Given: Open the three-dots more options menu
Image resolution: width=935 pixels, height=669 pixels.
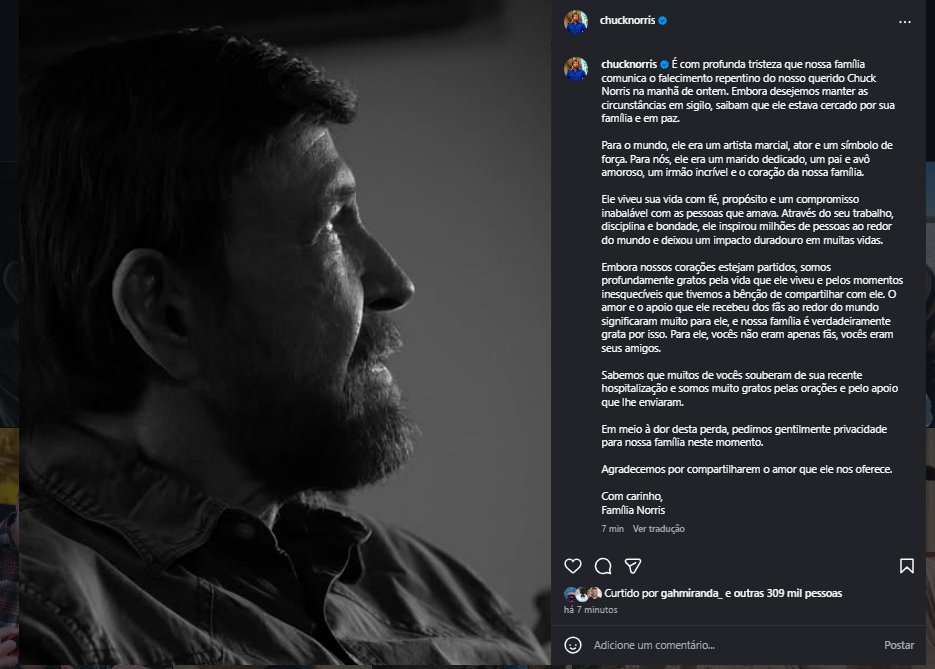Looking at the screenshot, I should tap(905, 21).
